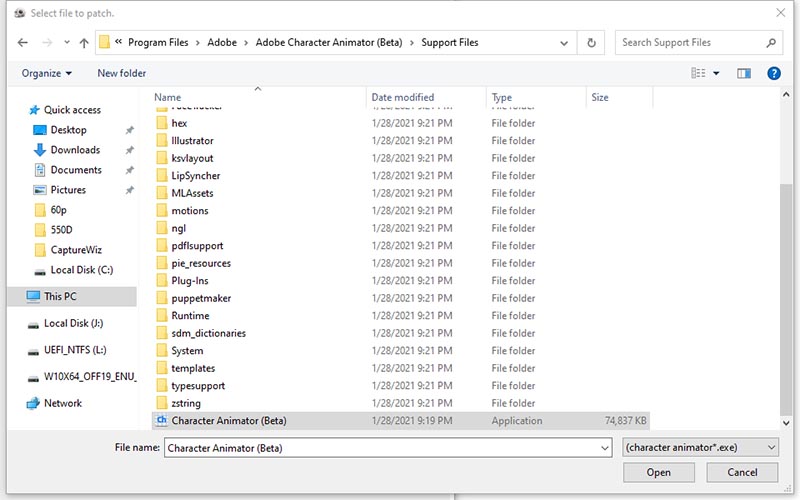Select Quick access in sidebar

[72, 110]
